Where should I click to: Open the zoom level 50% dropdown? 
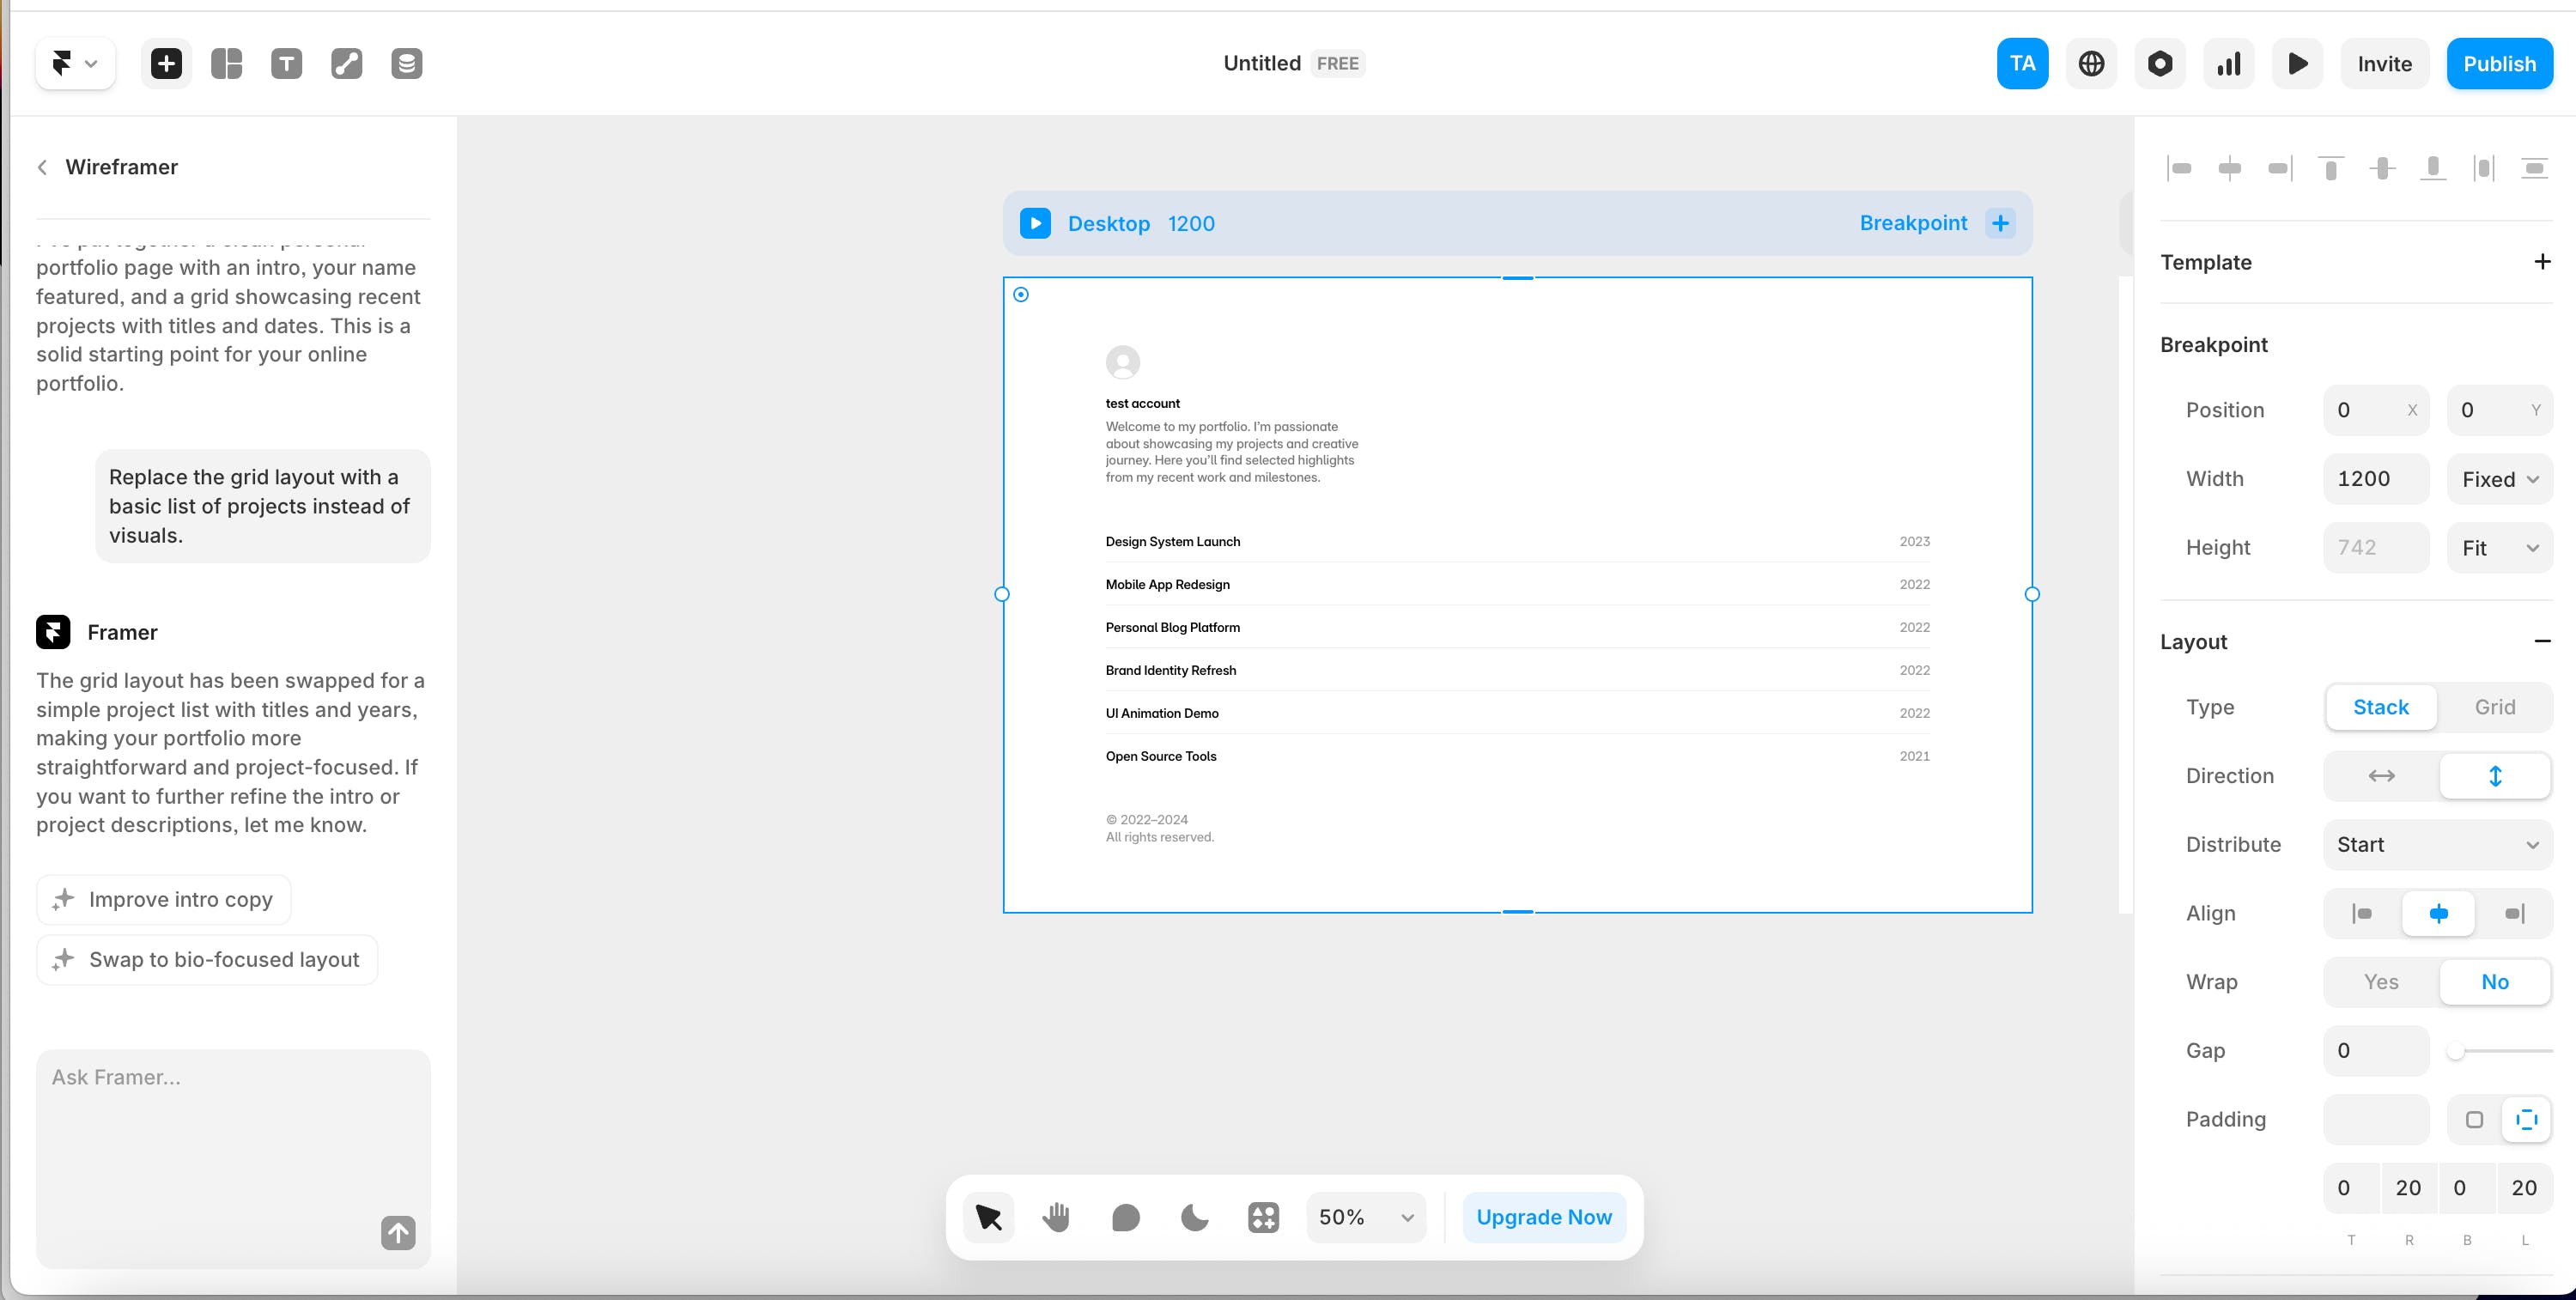tap(1365, 1217)
